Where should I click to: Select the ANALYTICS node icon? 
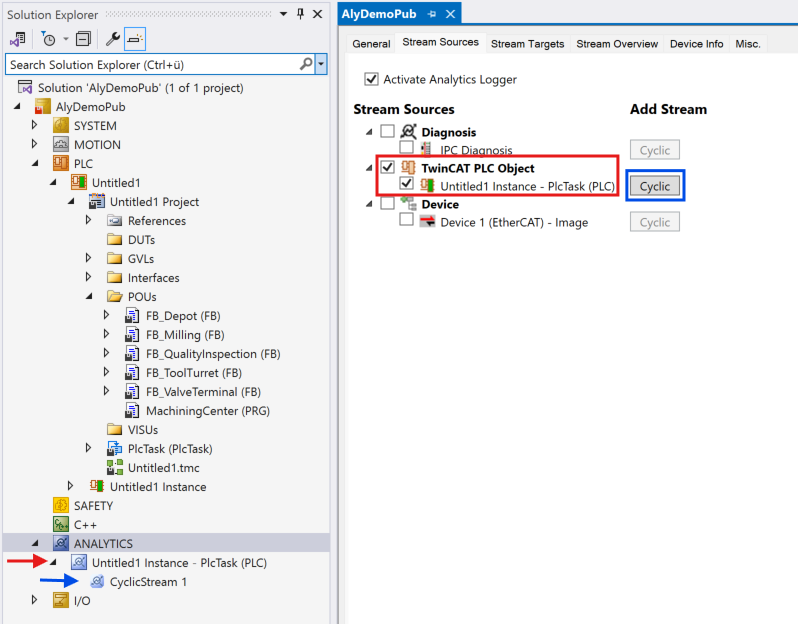[60, 543]
